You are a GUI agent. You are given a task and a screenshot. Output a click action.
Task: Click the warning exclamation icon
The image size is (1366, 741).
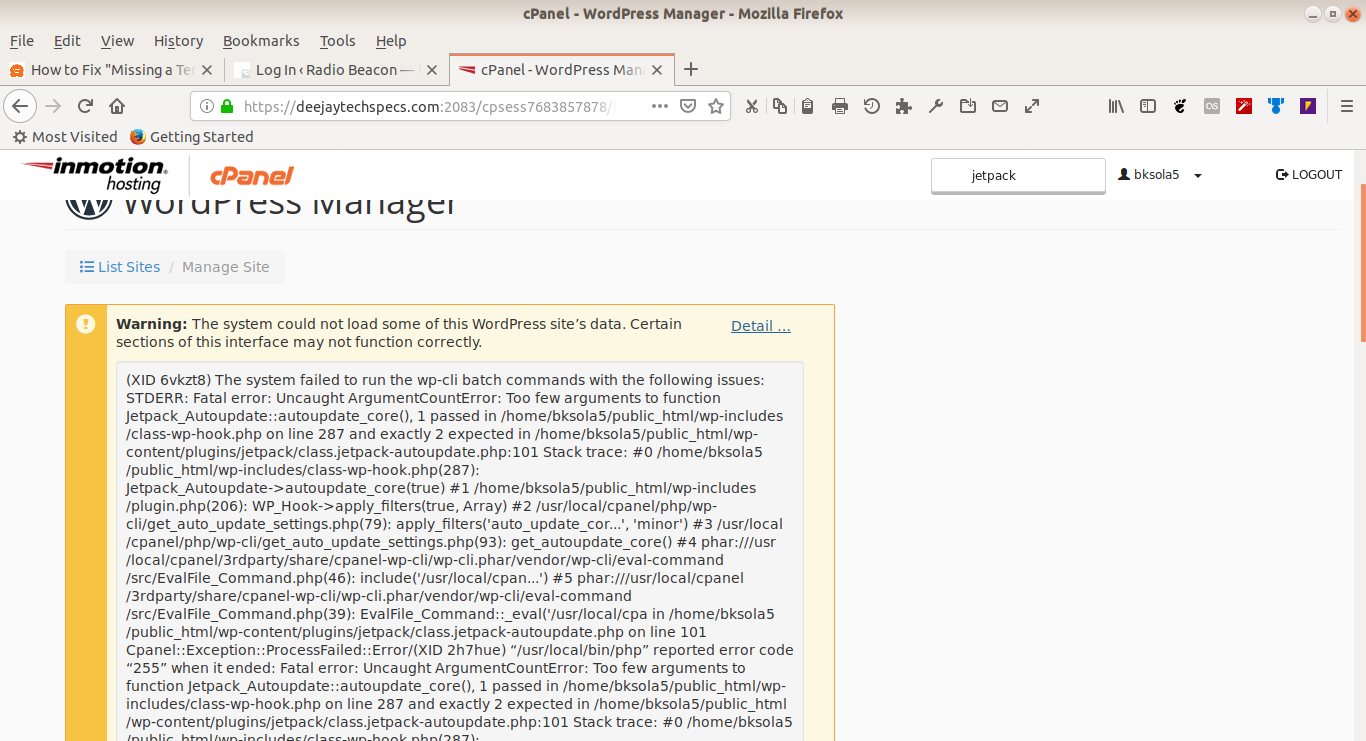pyautogui.click(x=85, y=324)
